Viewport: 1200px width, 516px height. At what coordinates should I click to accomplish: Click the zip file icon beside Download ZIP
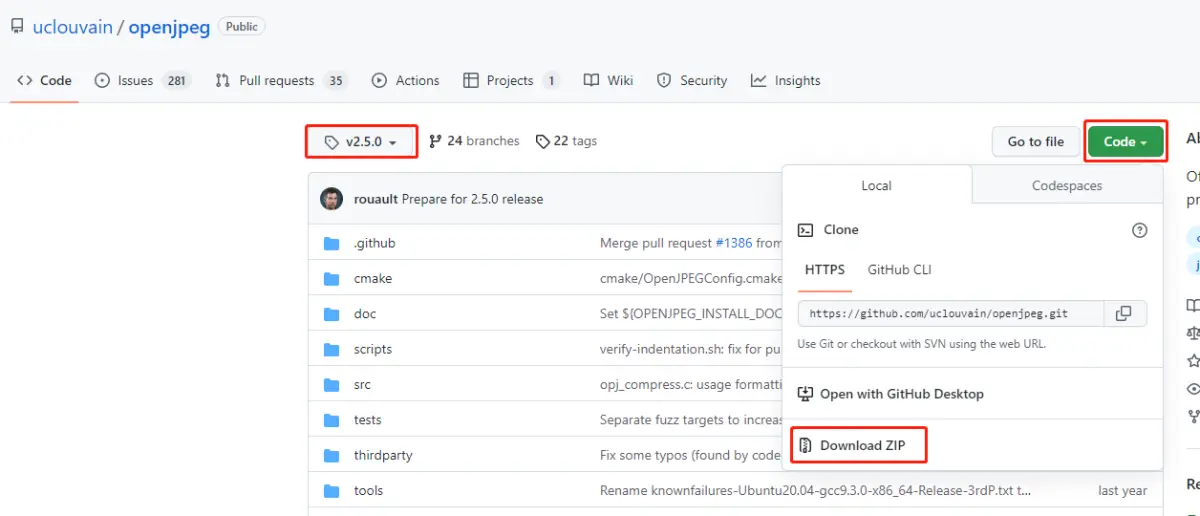[x=805, y=445]
